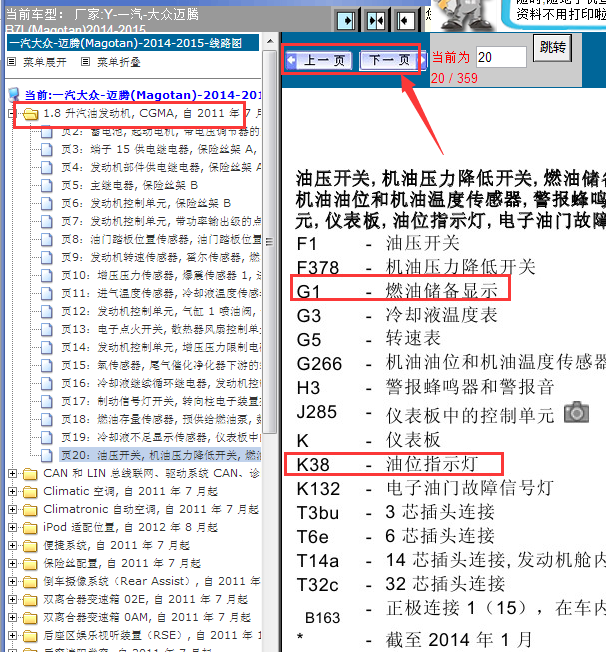Click 菜单展开 to expand all menus
The image size is (606, 652).
click(45, 62)
